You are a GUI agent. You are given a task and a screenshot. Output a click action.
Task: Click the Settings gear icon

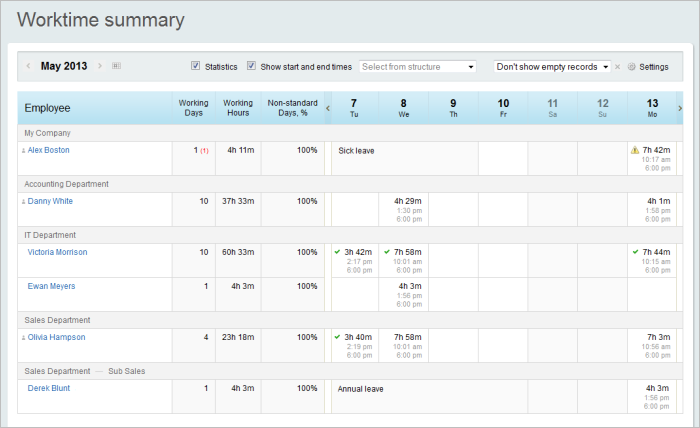[632, 67]
